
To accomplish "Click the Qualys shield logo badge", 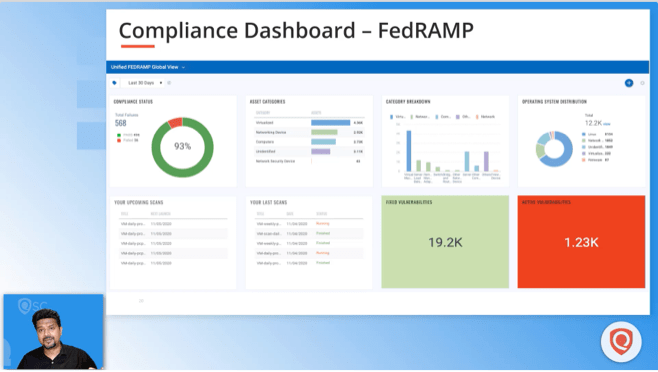I will (621, 342).
